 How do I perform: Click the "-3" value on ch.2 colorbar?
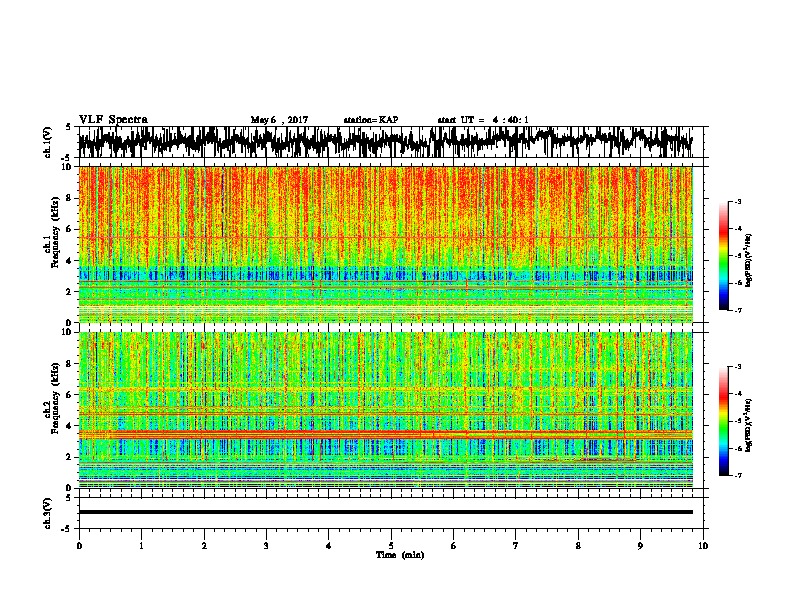click(x=738, y=367)
